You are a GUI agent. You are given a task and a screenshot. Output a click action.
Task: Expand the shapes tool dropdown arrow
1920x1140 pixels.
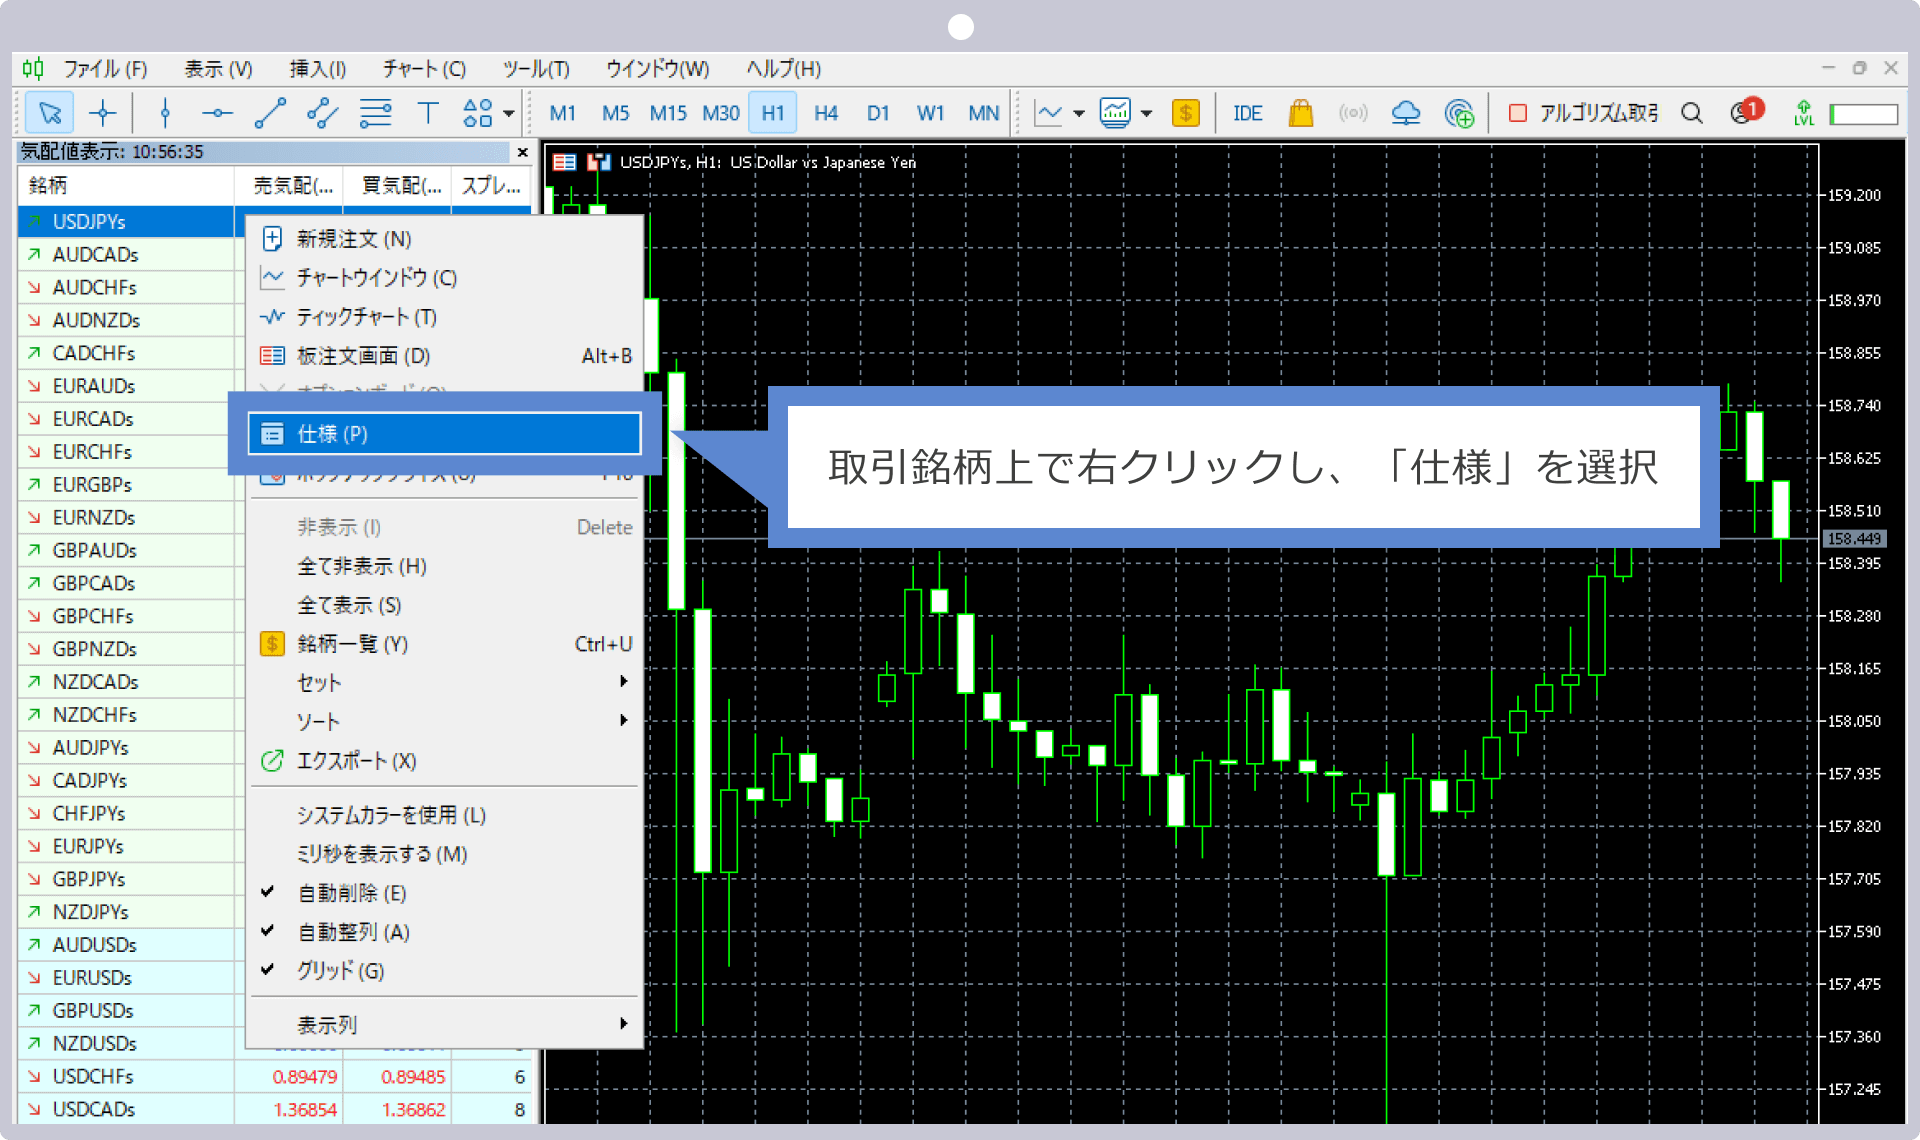point(508,113)
